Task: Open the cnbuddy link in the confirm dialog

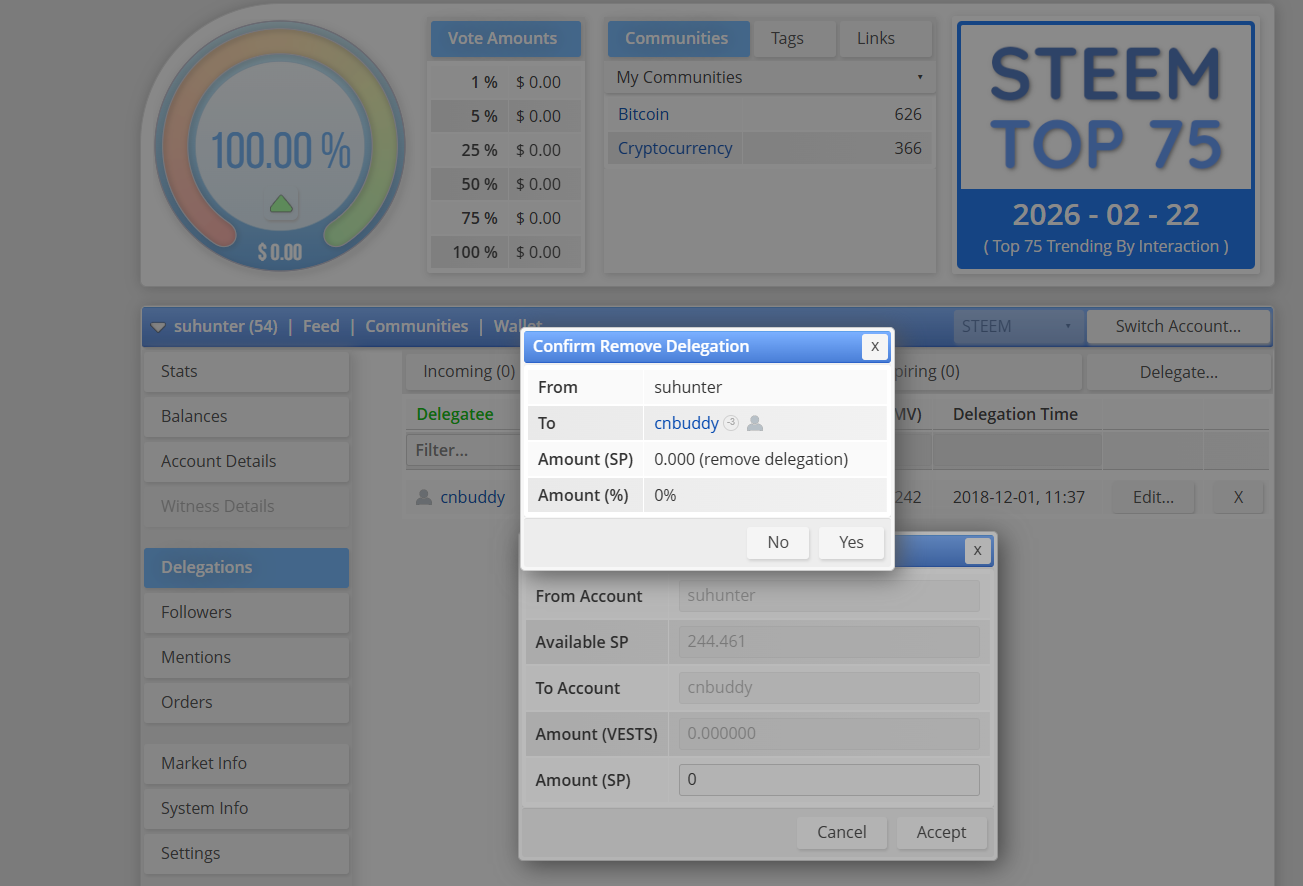Action: (686, 423)
